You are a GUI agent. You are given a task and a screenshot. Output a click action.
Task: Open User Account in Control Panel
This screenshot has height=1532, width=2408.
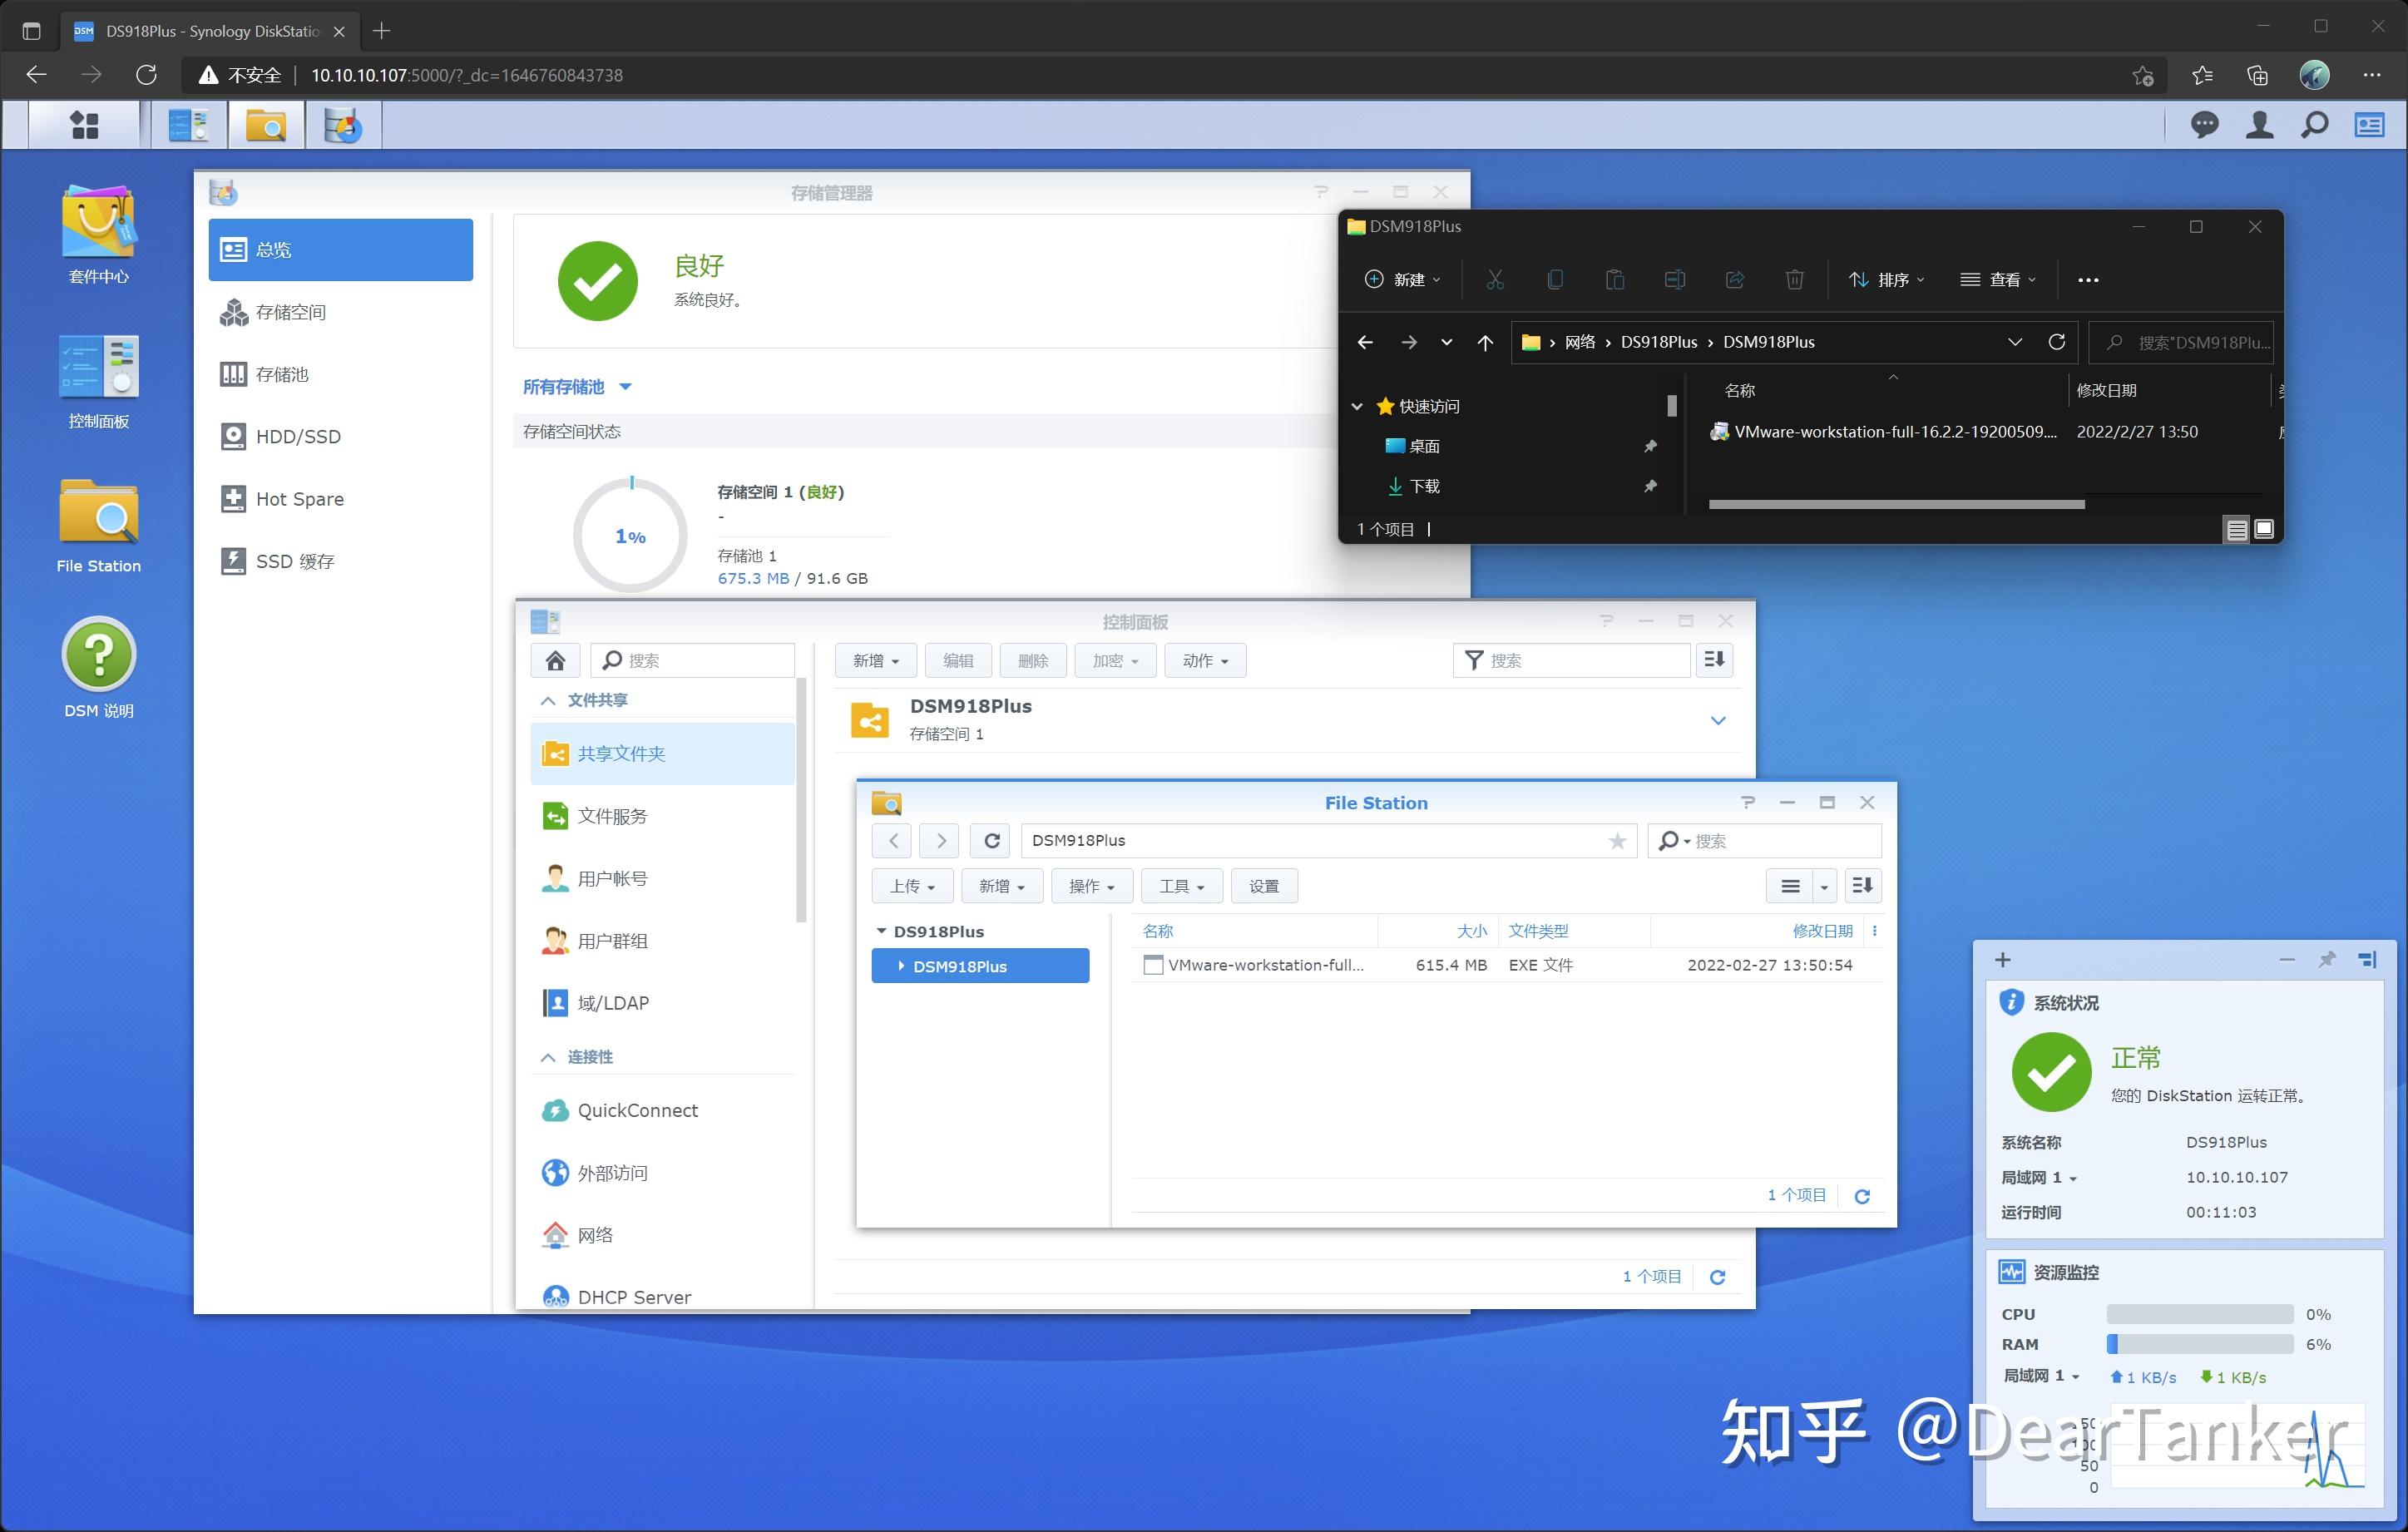pos(662,878)
